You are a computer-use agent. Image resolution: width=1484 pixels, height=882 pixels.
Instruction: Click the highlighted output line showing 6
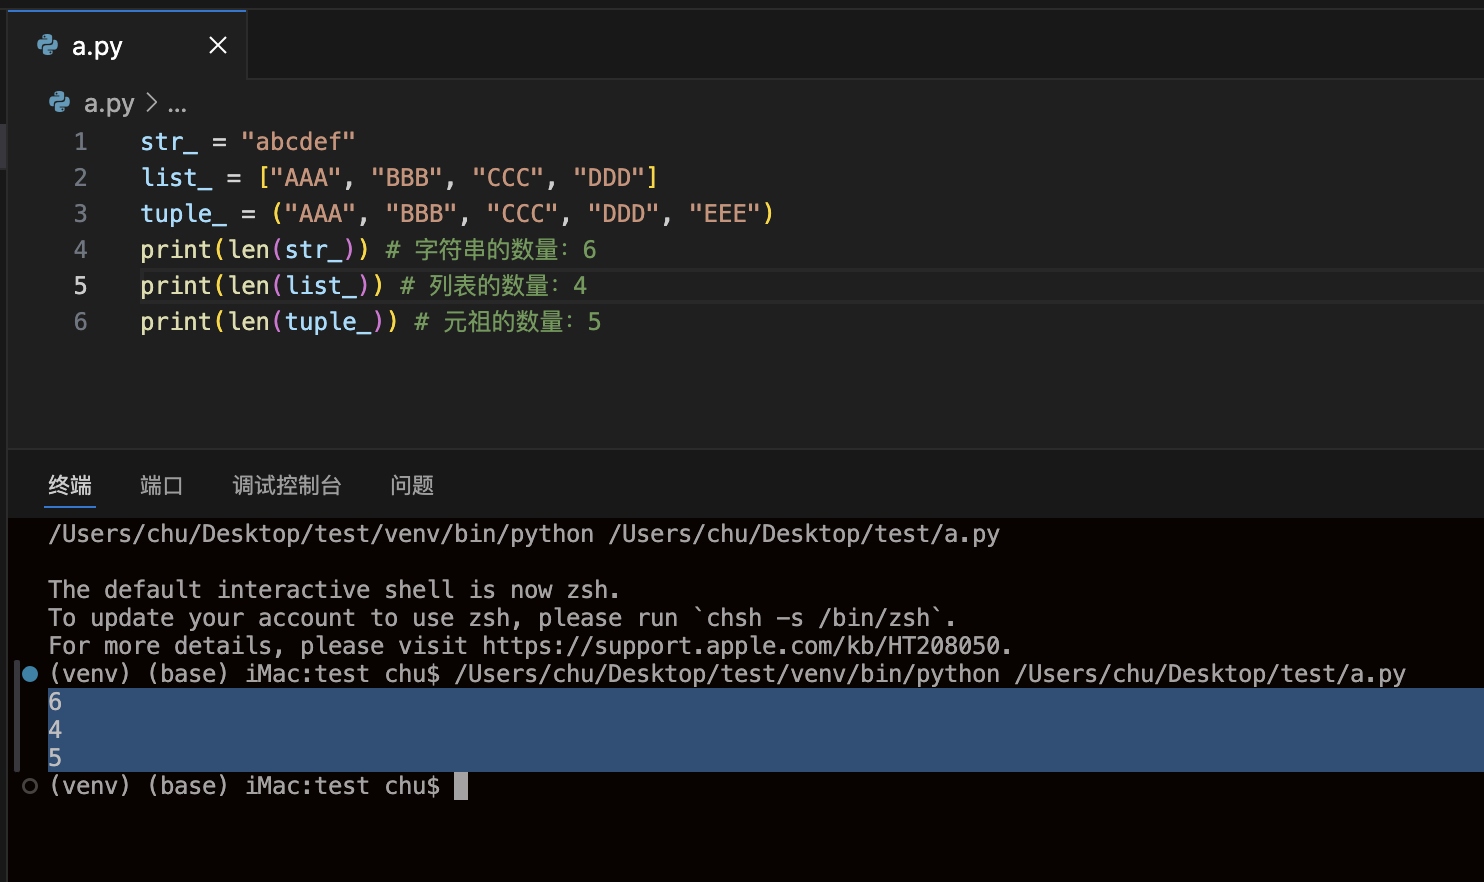click(56, 702)
